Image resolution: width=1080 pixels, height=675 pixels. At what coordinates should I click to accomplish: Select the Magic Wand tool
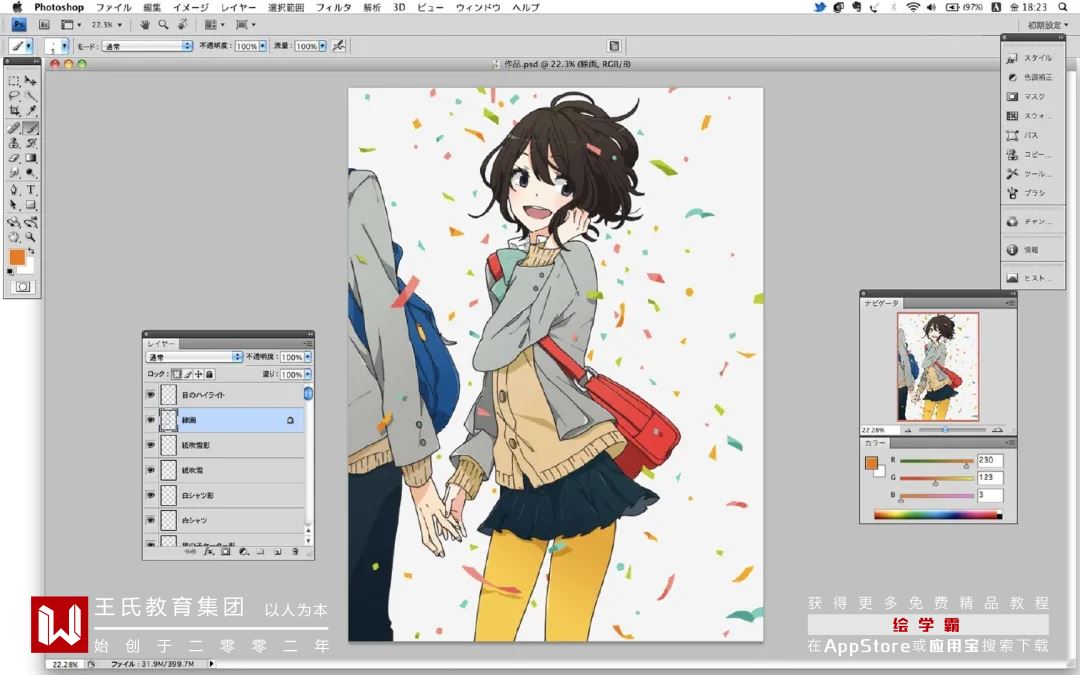click(x=30, y=96)
